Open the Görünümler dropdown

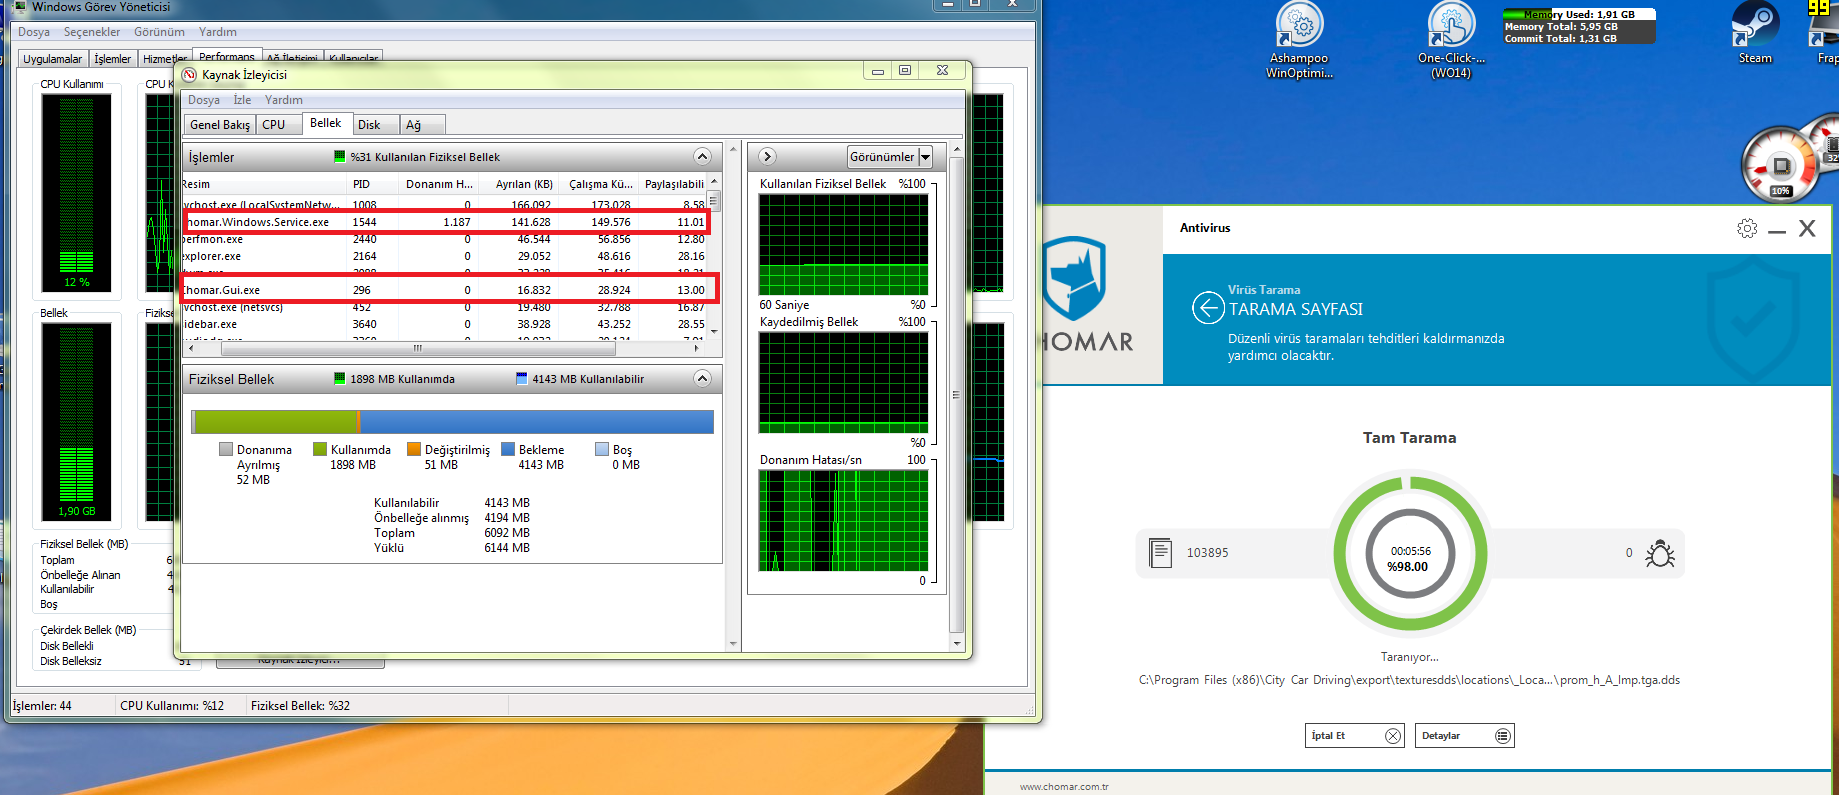pyautogui.click(x=890, y=157)
